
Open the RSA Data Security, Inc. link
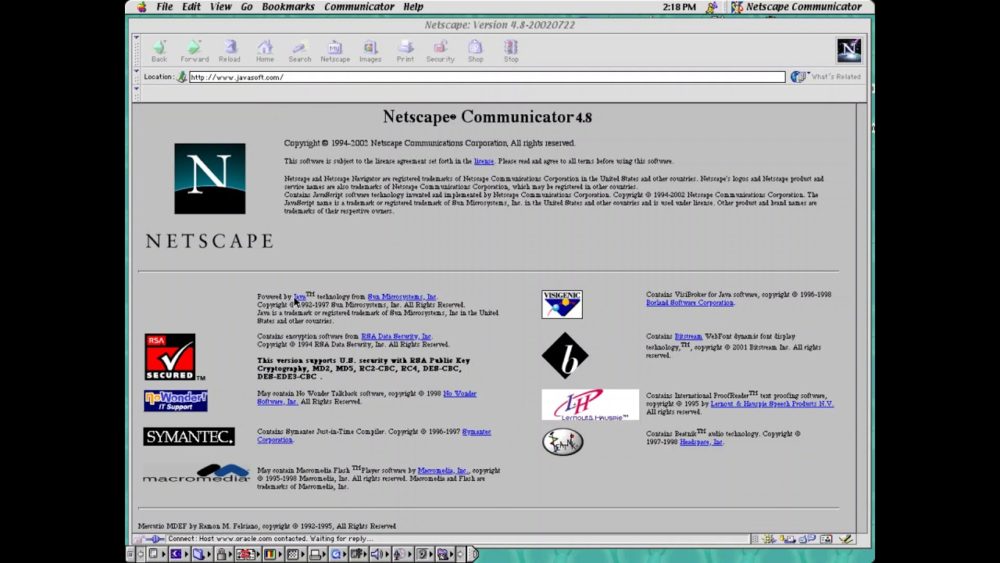tap(396, 337)
